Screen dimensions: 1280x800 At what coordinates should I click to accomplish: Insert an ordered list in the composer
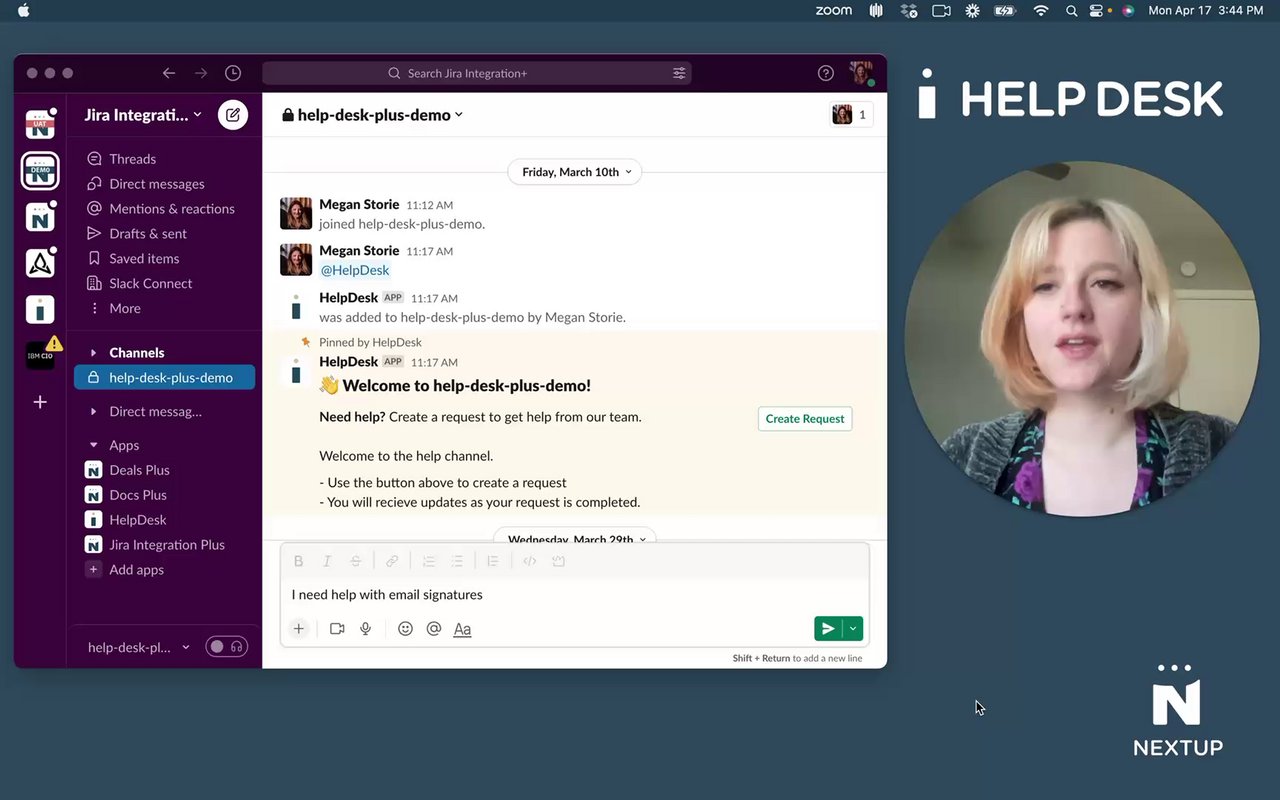pos(428,561)
